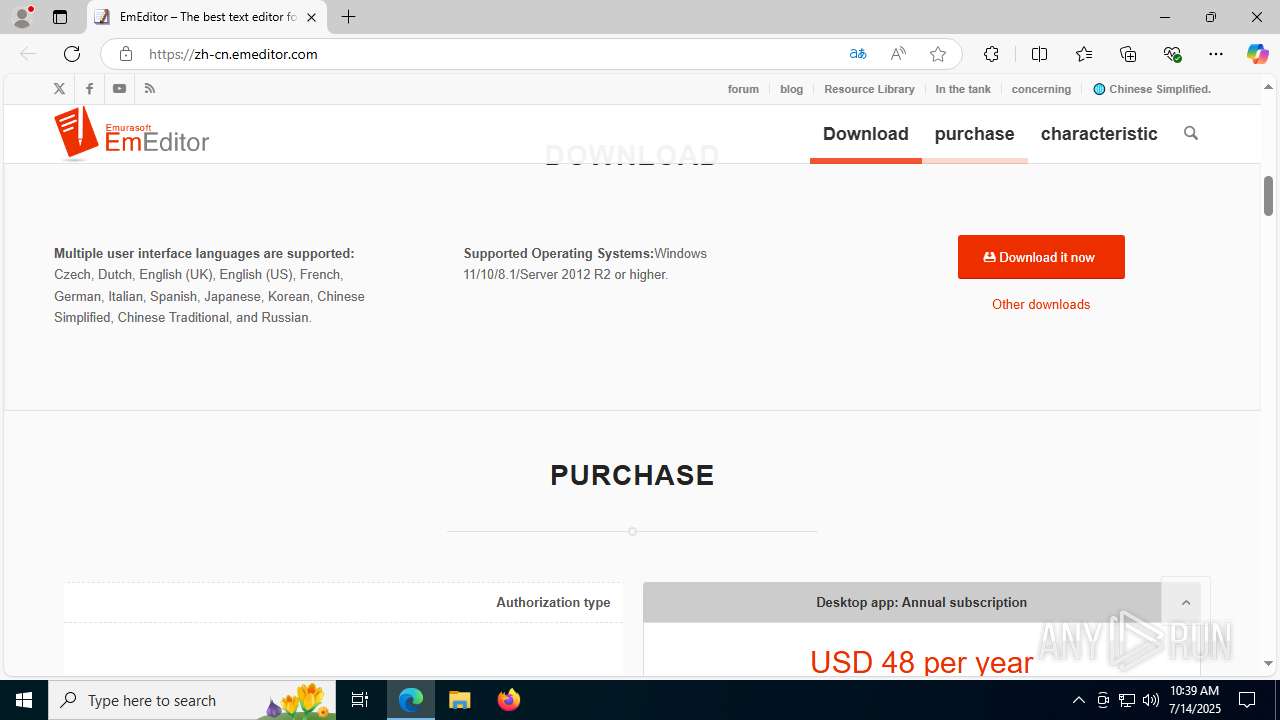
Task: View site information lock icon
Action: 125,54
